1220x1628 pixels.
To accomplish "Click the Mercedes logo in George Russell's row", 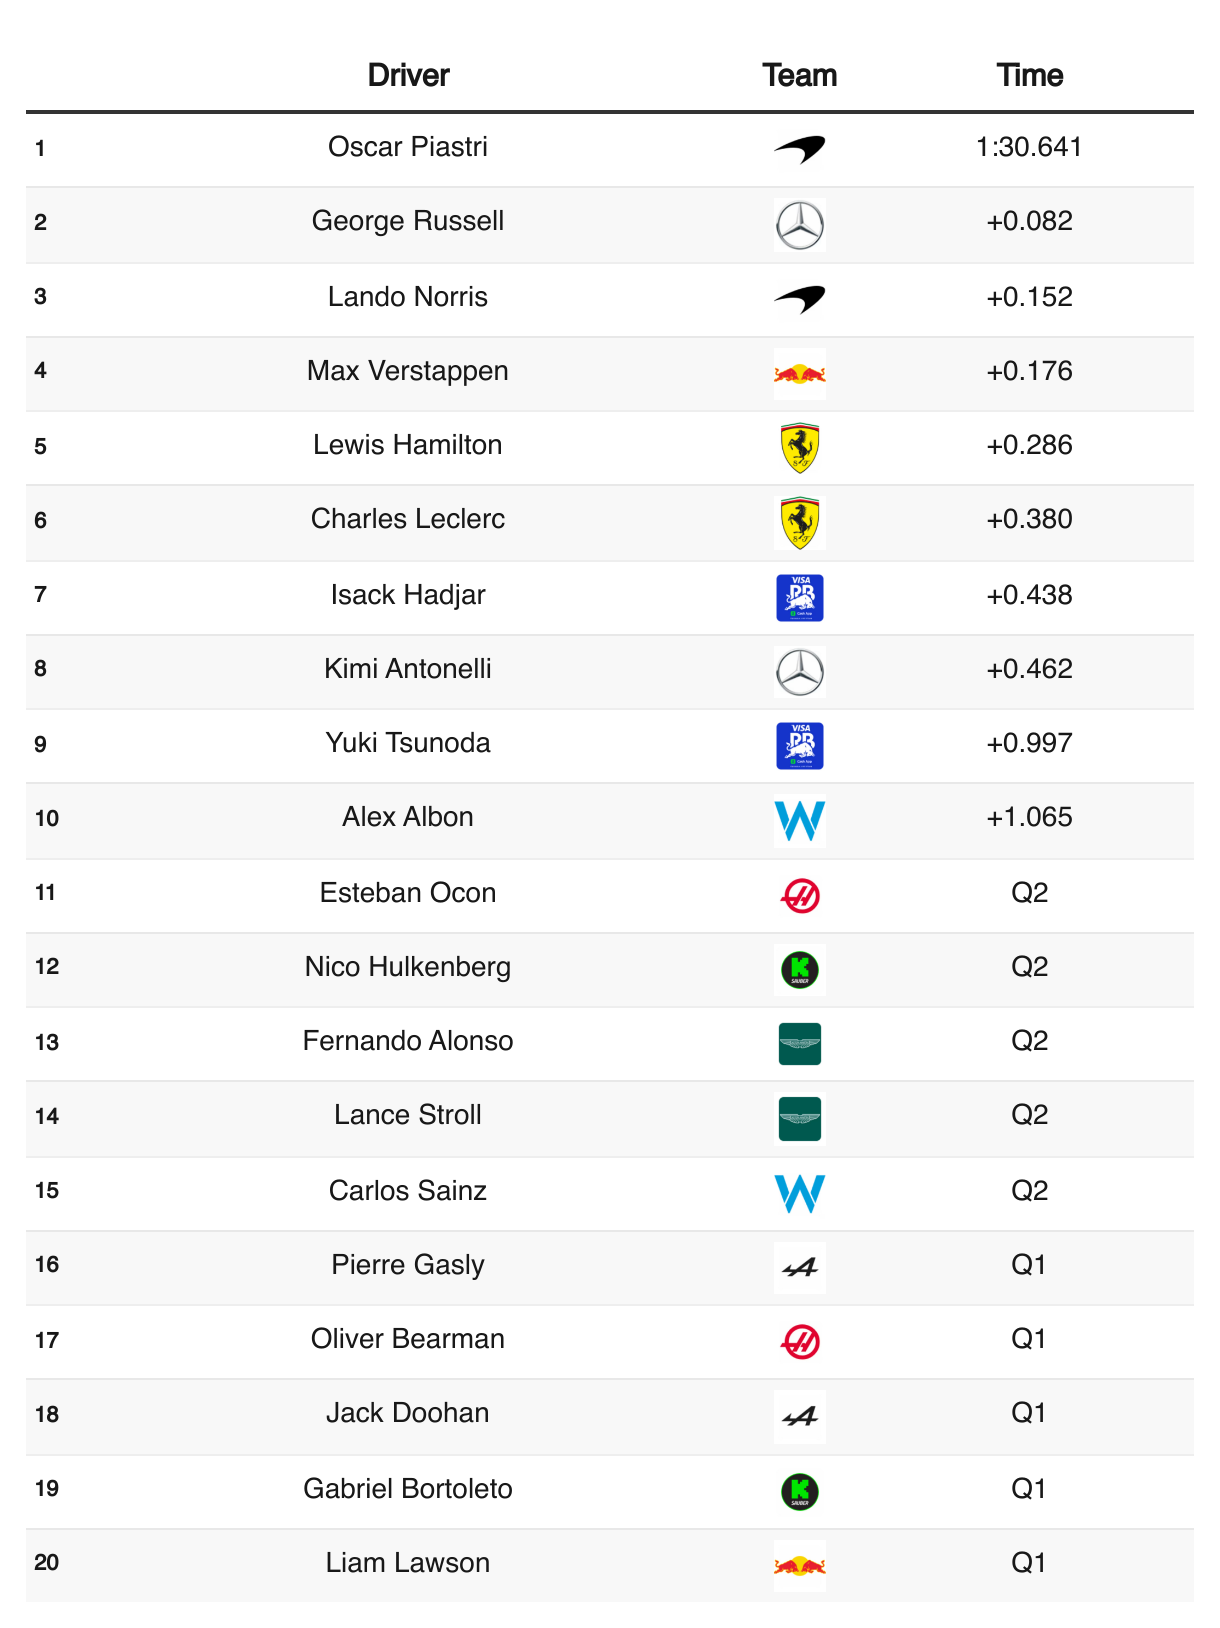I will 800,225.
